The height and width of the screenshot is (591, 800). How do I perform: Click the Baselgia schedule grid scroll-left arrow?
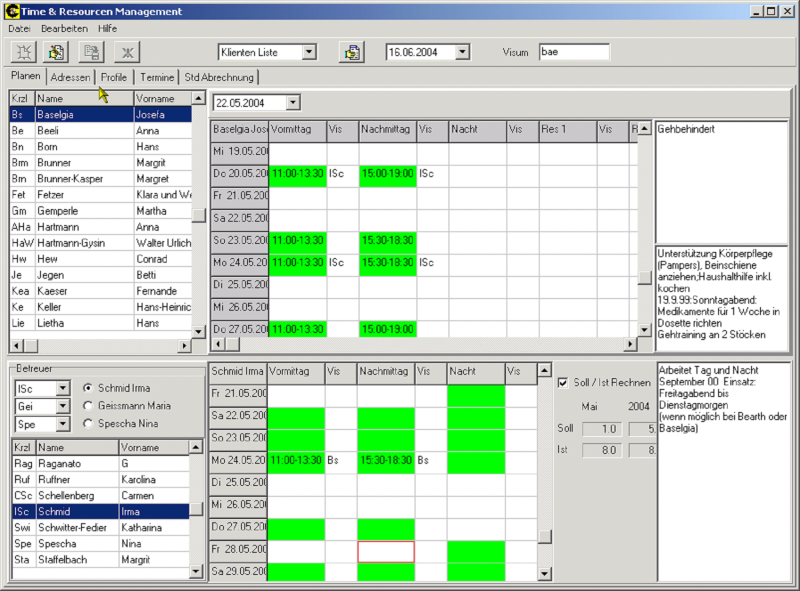pos(218,344)
